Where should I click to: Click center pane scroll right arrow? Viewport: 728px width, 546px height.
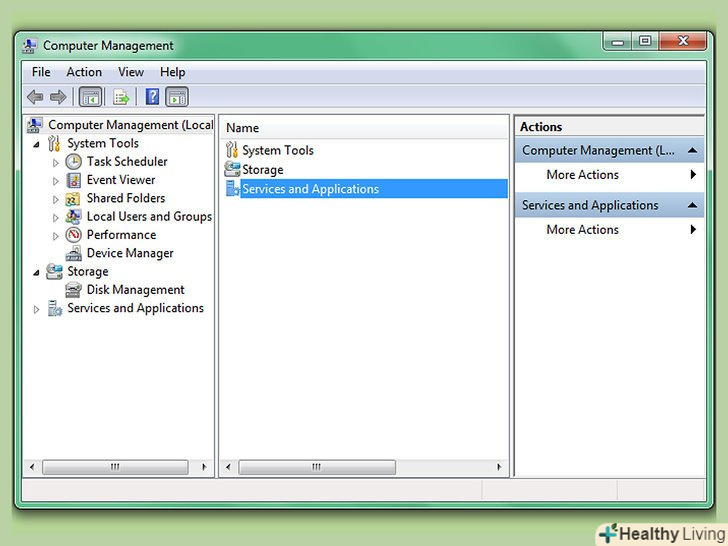(x=499, y=467)
